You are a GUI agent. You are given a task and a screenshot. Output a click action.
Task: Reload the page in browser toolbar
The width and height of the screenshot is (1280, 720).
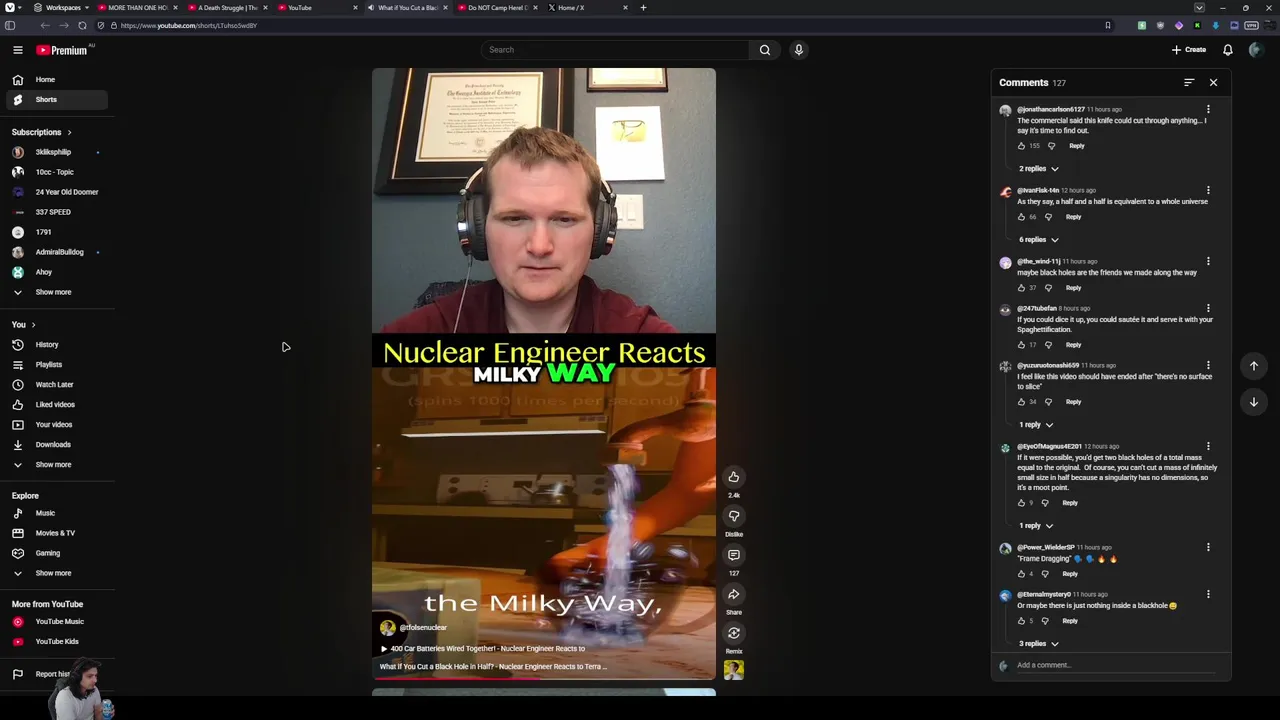[x=82, y=25]
